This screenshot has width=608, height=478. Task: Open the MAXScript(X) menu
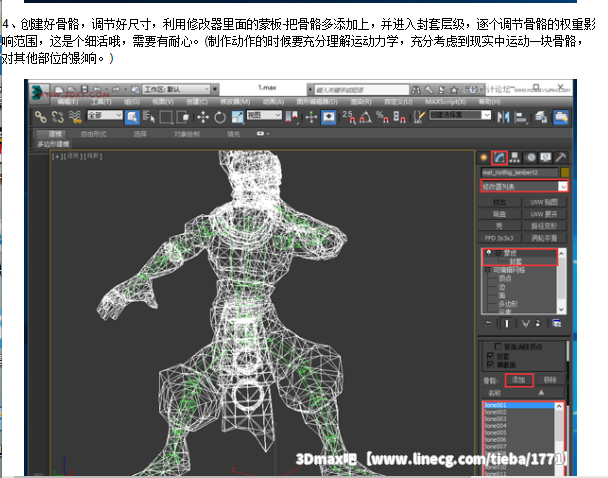click(446, 102)
